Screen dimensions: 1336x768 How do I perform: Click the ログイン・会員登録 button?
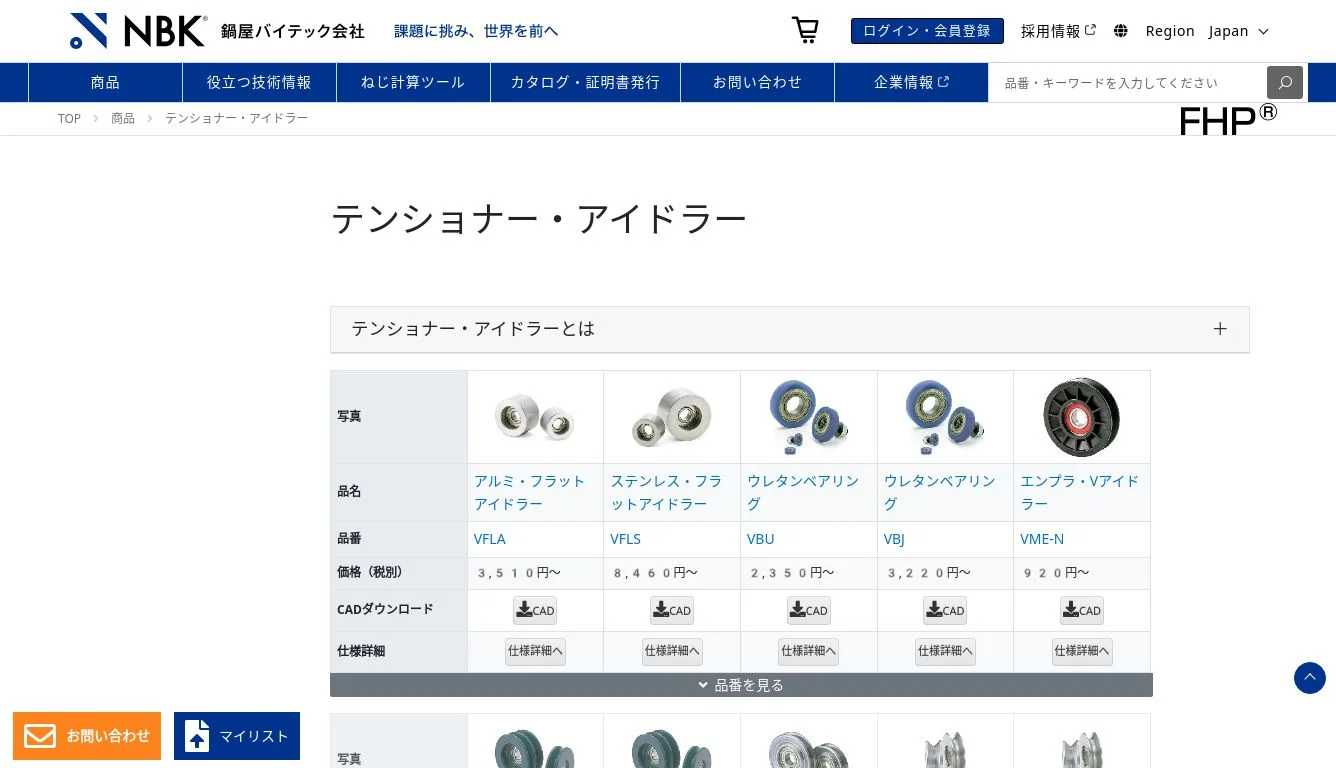(926, 30)
